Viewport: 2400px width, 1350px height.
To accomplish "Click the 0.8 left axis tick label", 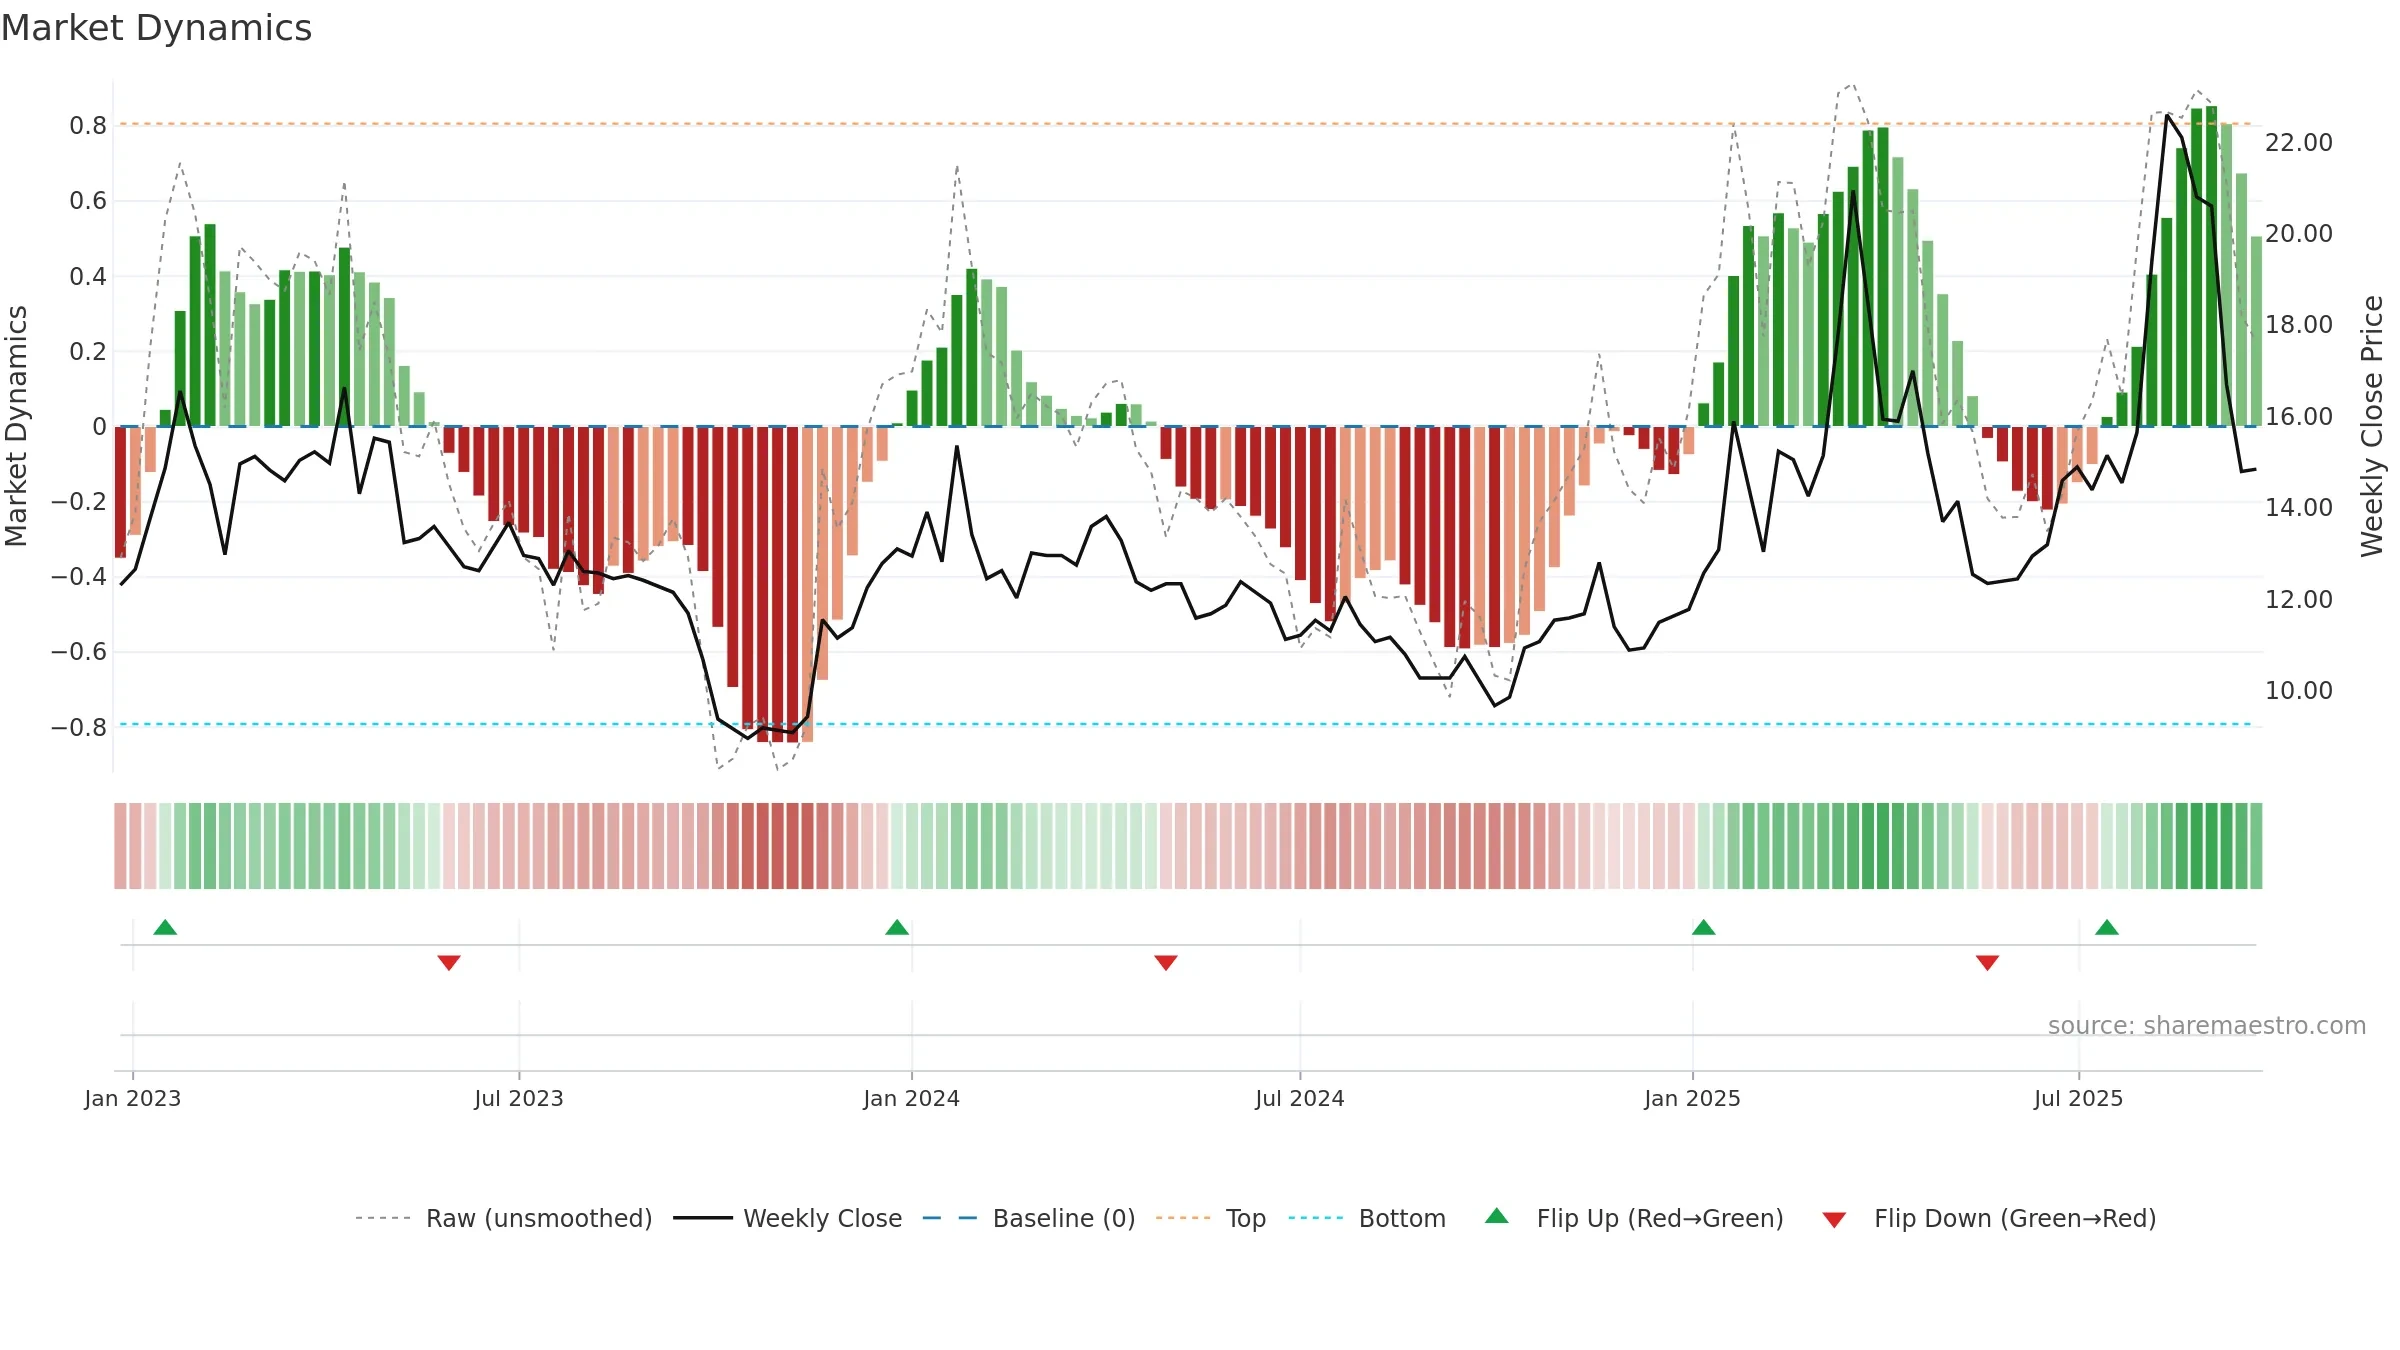I will (88, 126).
